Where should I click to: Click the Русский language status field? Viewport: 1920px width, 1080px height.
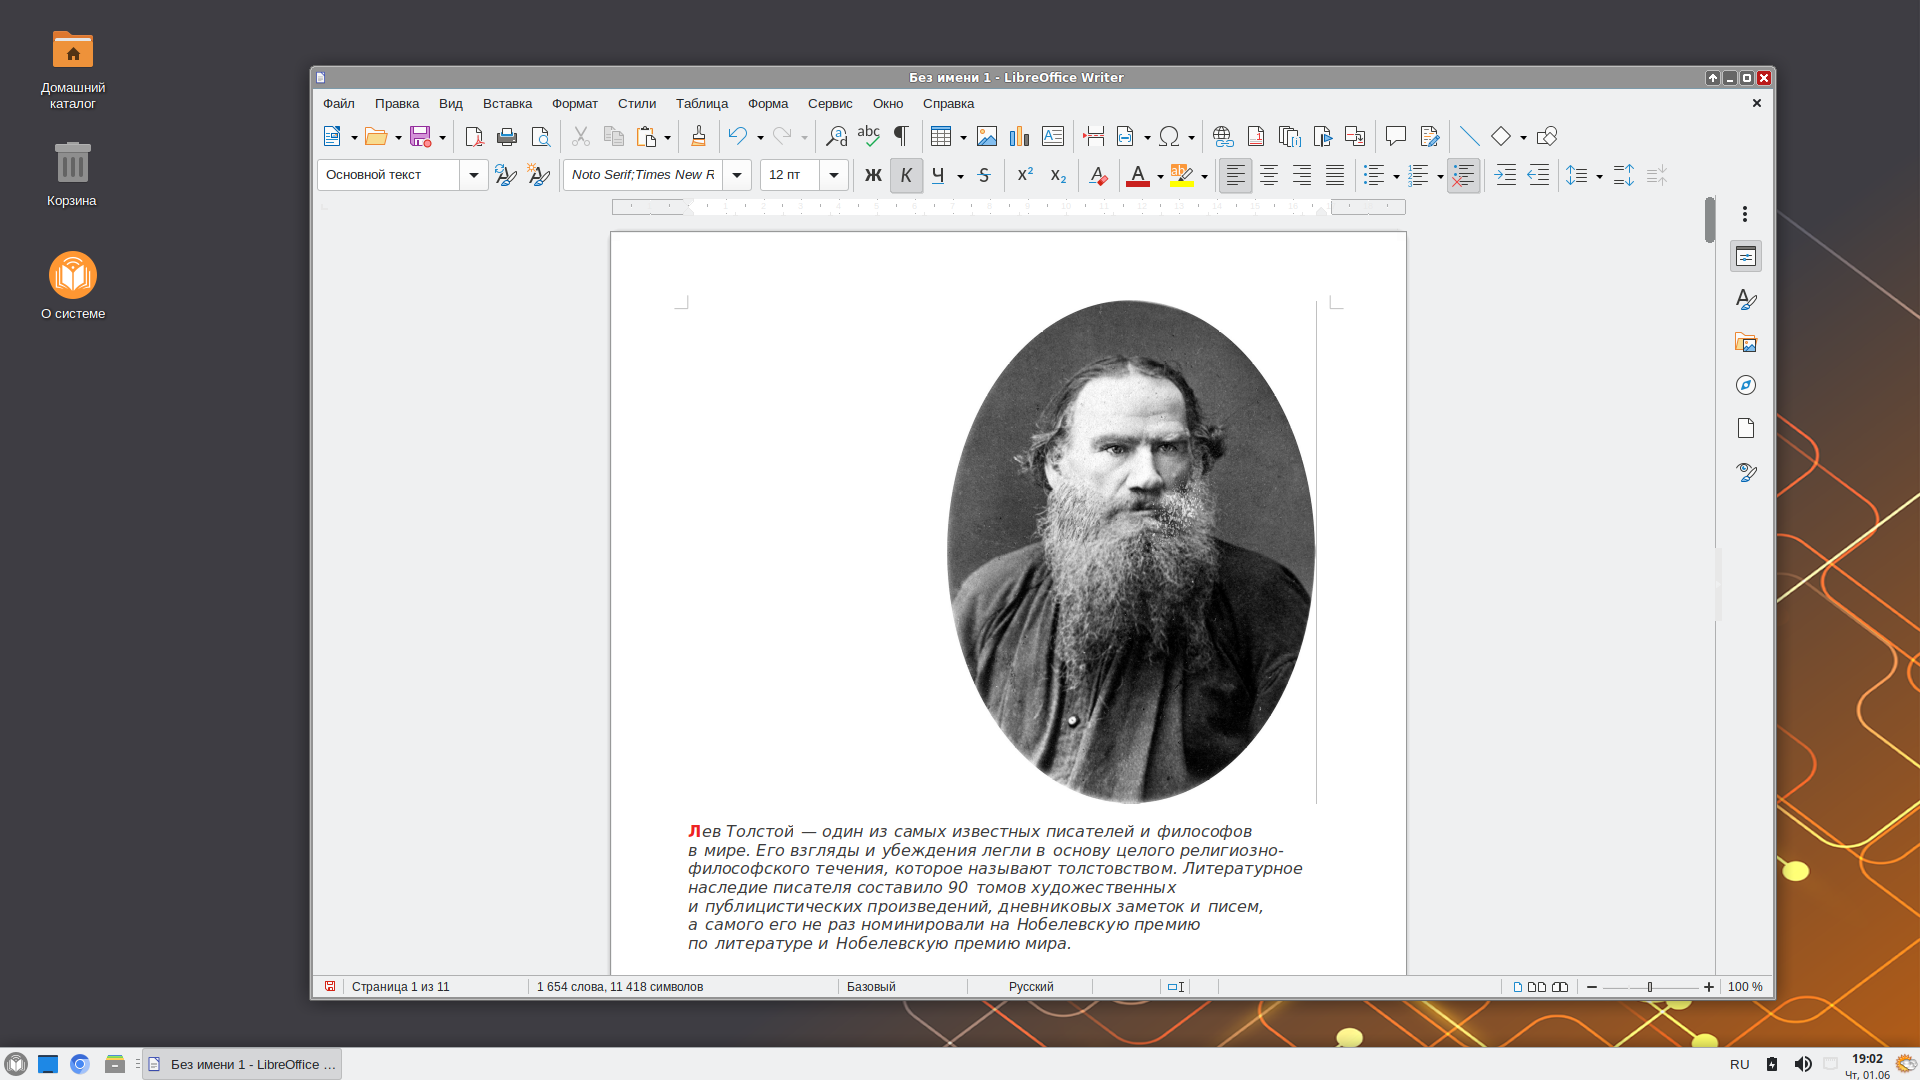pos(1030,987)
